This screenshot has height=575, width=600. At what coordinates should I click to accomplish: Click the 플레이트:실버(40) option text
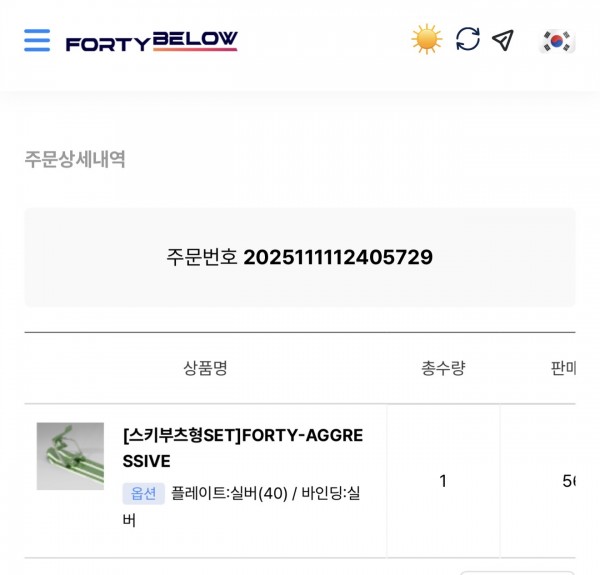[x=229, y=493]
